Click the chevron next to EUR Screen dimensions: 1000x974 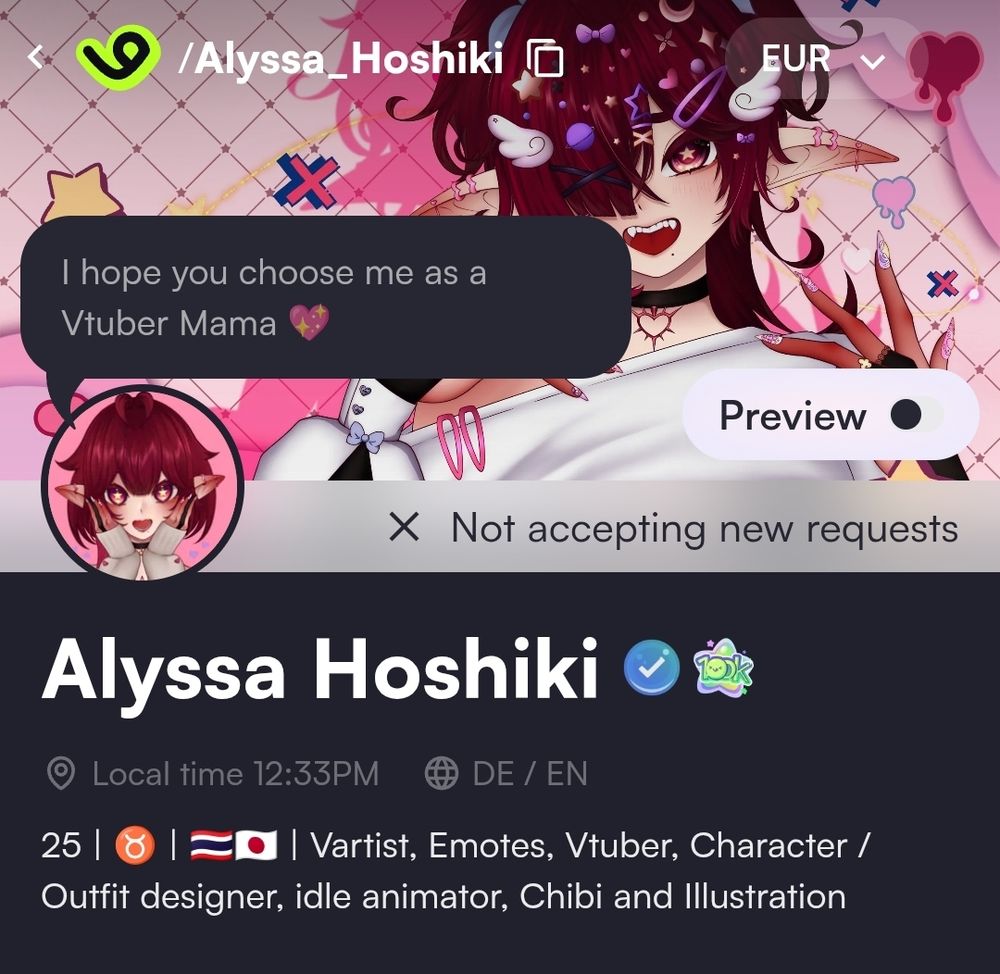872,61
